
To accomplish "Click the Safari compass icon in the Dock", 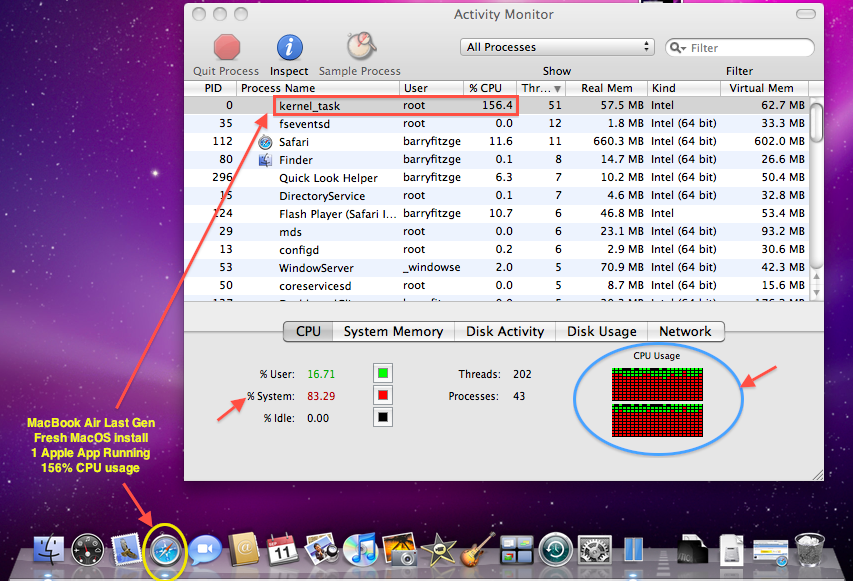I will (166, 552).
